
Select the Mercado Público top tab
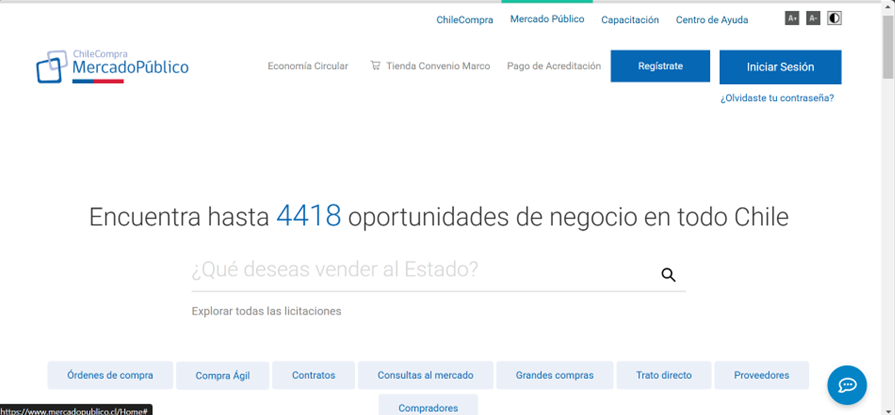(547, 19)
